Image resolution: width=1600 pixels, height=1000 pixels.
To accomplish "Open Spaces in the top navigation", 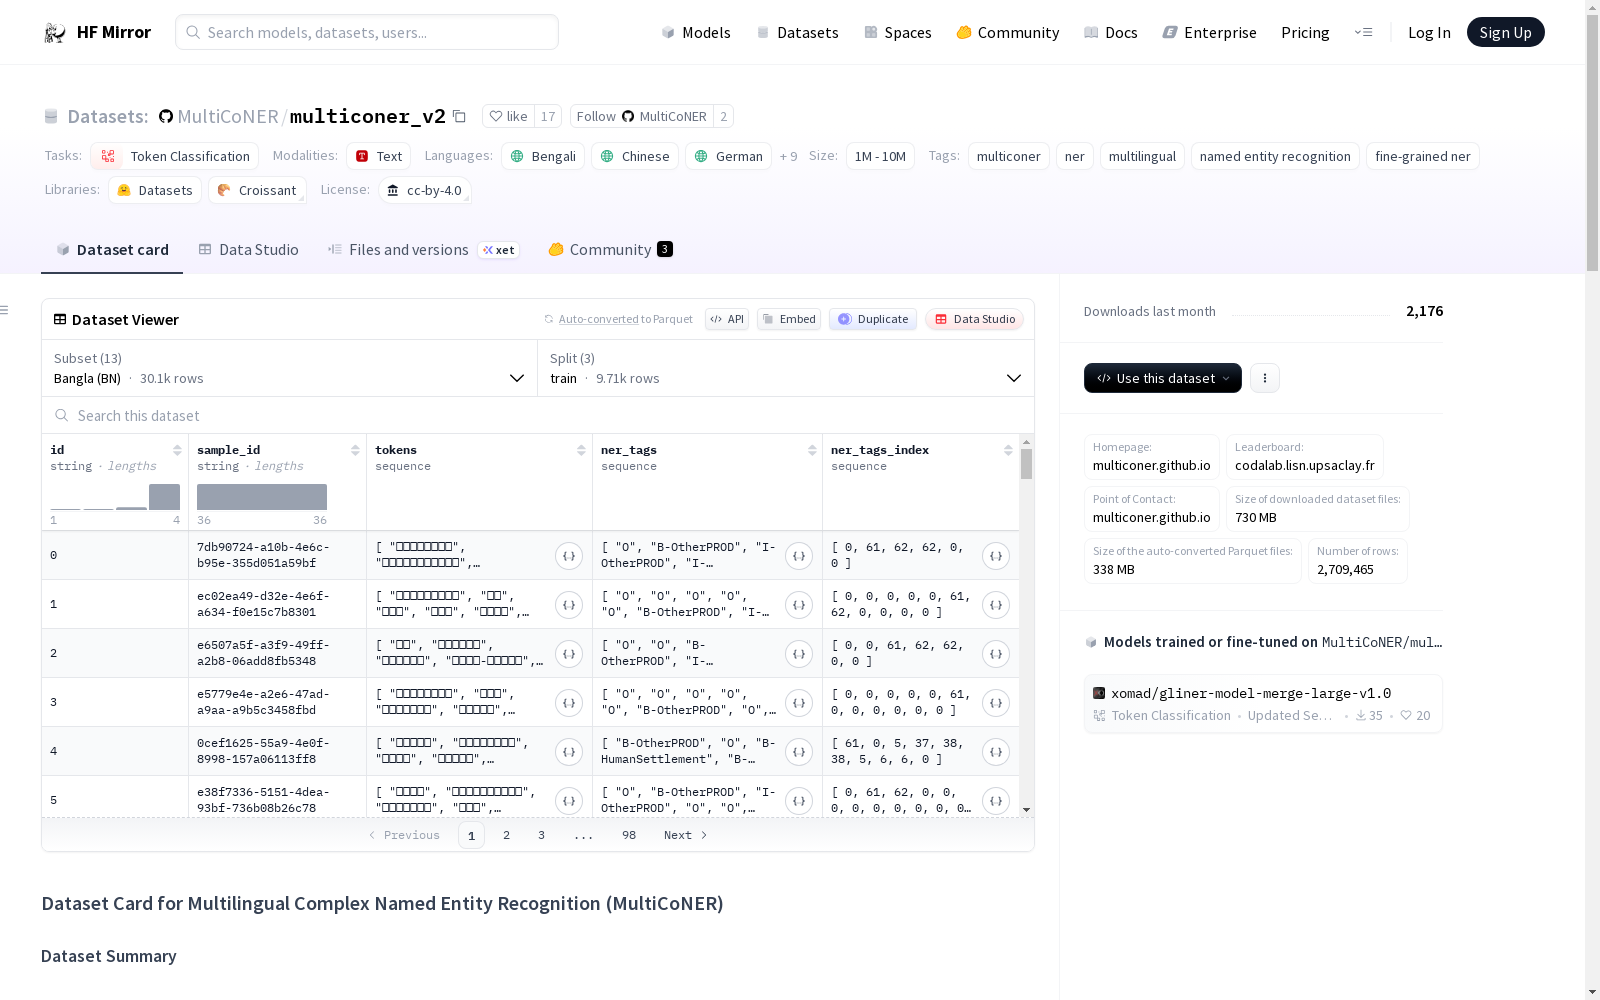I will 898,33.
